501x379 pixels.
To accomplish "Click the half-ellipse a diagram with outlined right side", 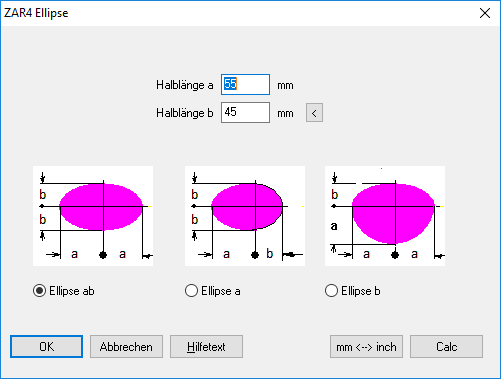I will click(x=245, y=216).
